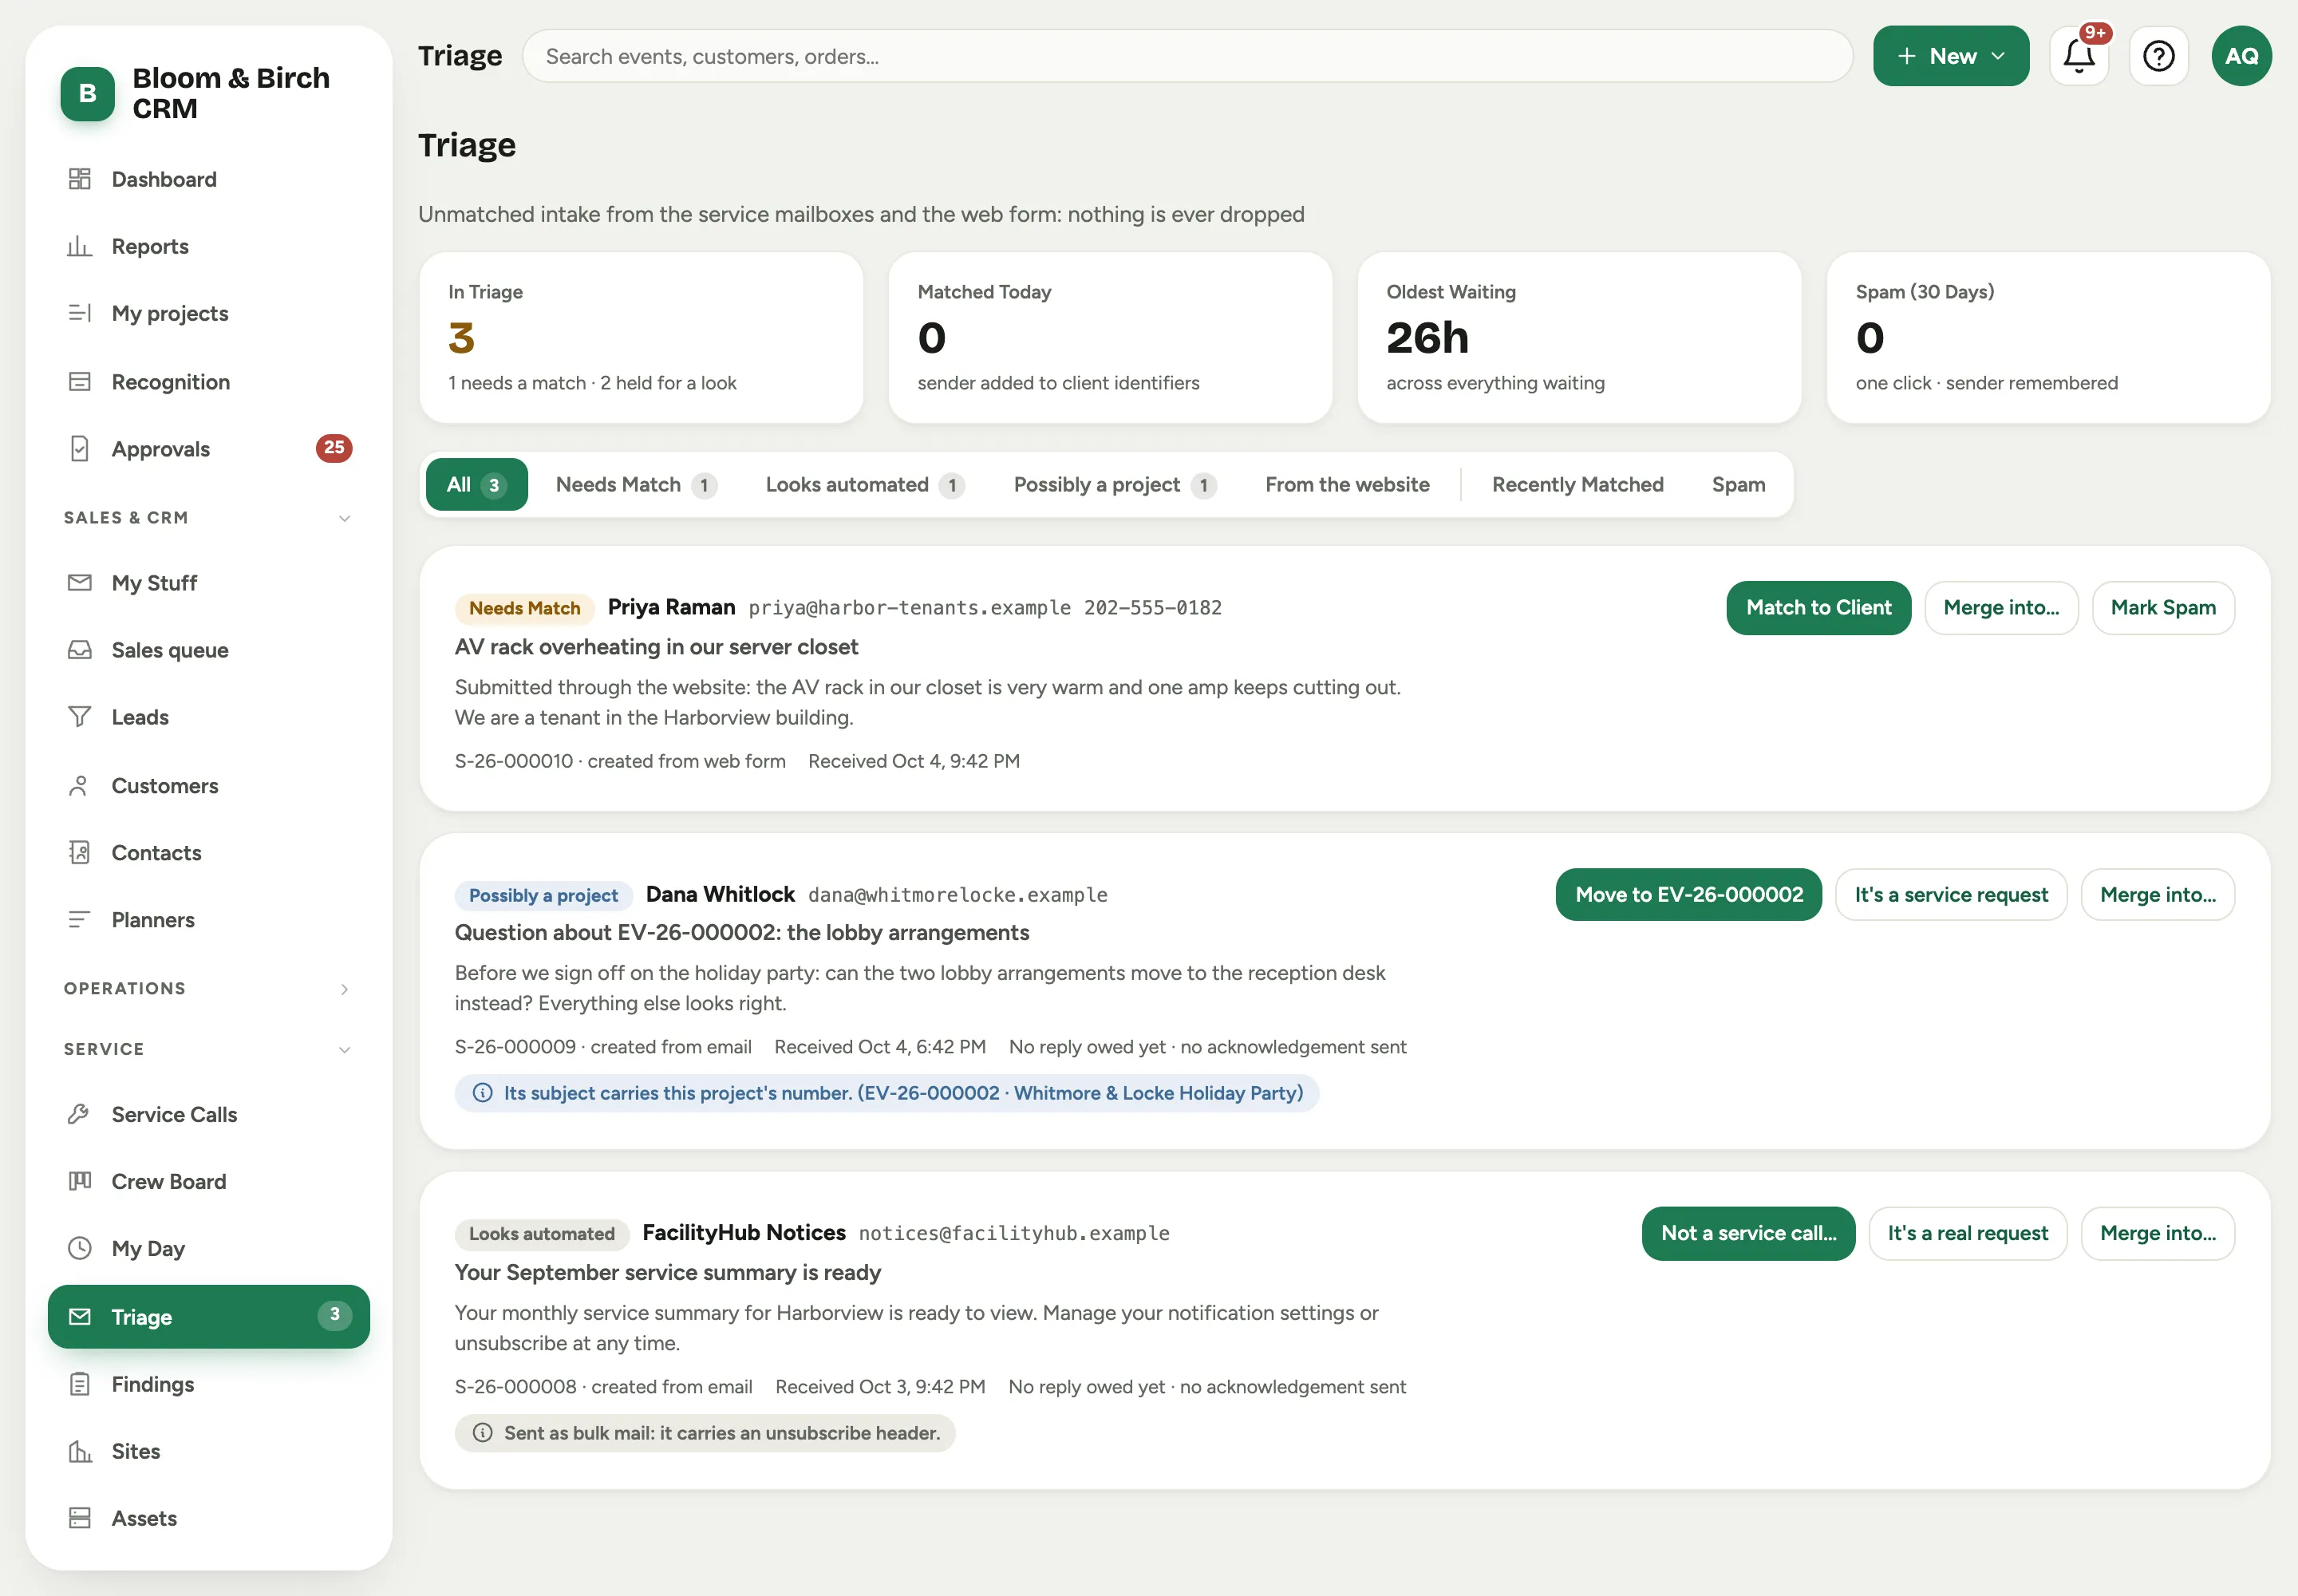Click the Leads funnel icon

79,717
